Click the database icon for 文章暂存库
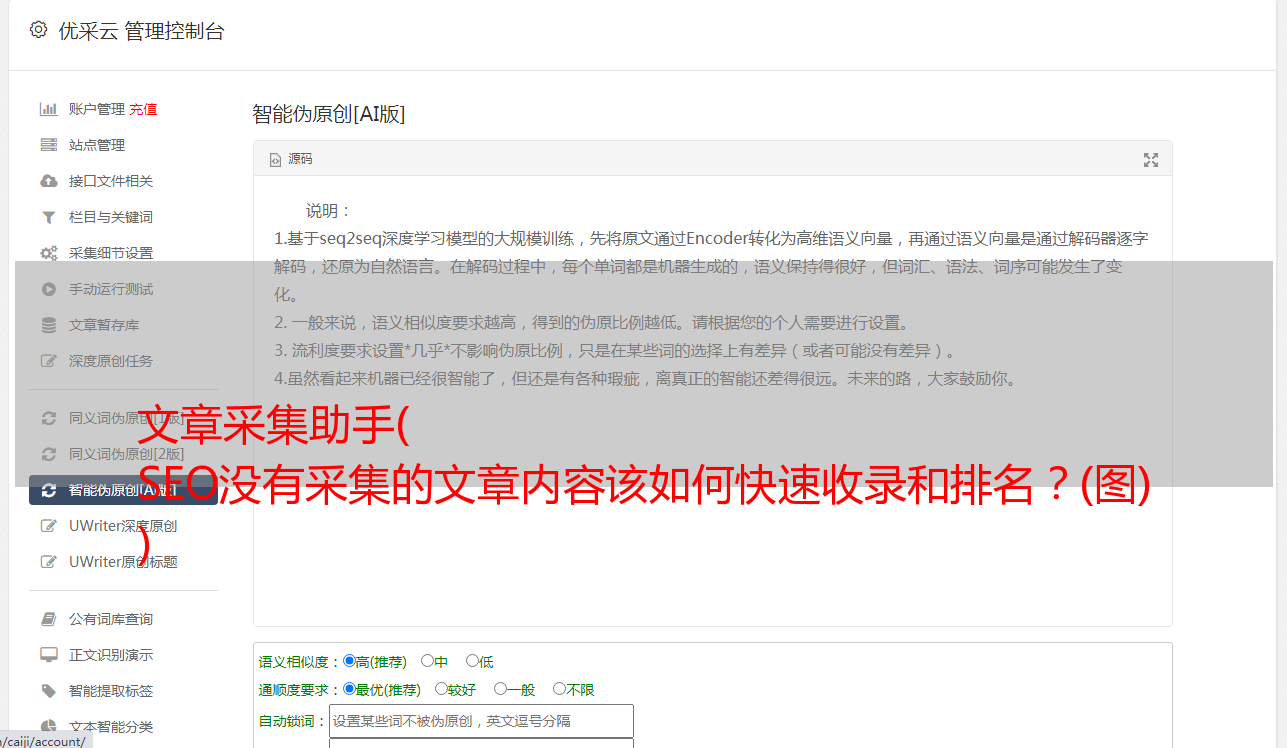The image size is (1287, 748). [48, 325]
